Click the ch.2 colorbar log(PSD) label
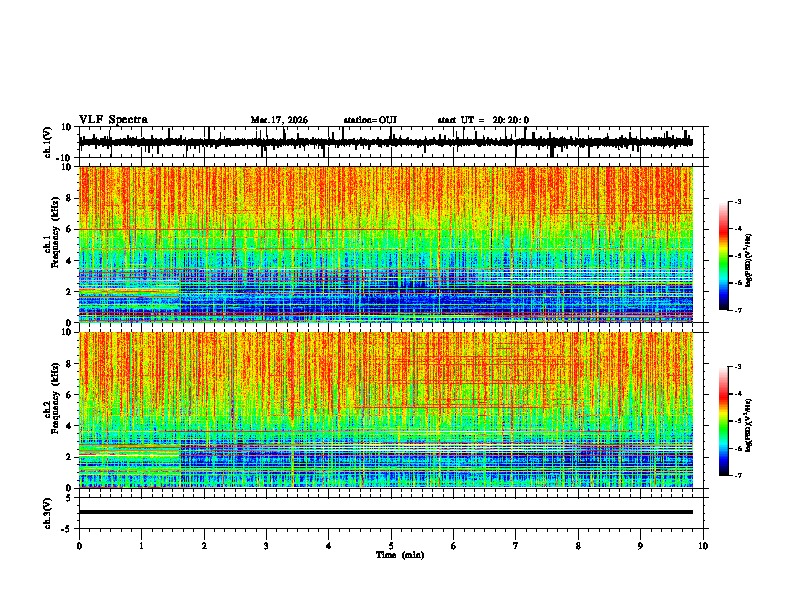The width and height of the screenshot is (792, 612). click(x=749, y=426)
